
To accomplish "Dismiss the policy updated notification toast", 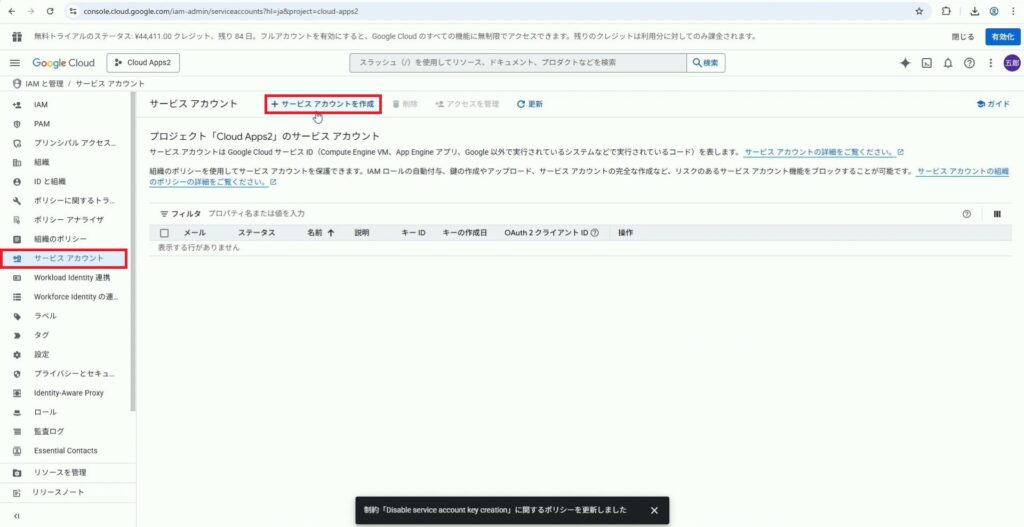I will pos(654,510).
